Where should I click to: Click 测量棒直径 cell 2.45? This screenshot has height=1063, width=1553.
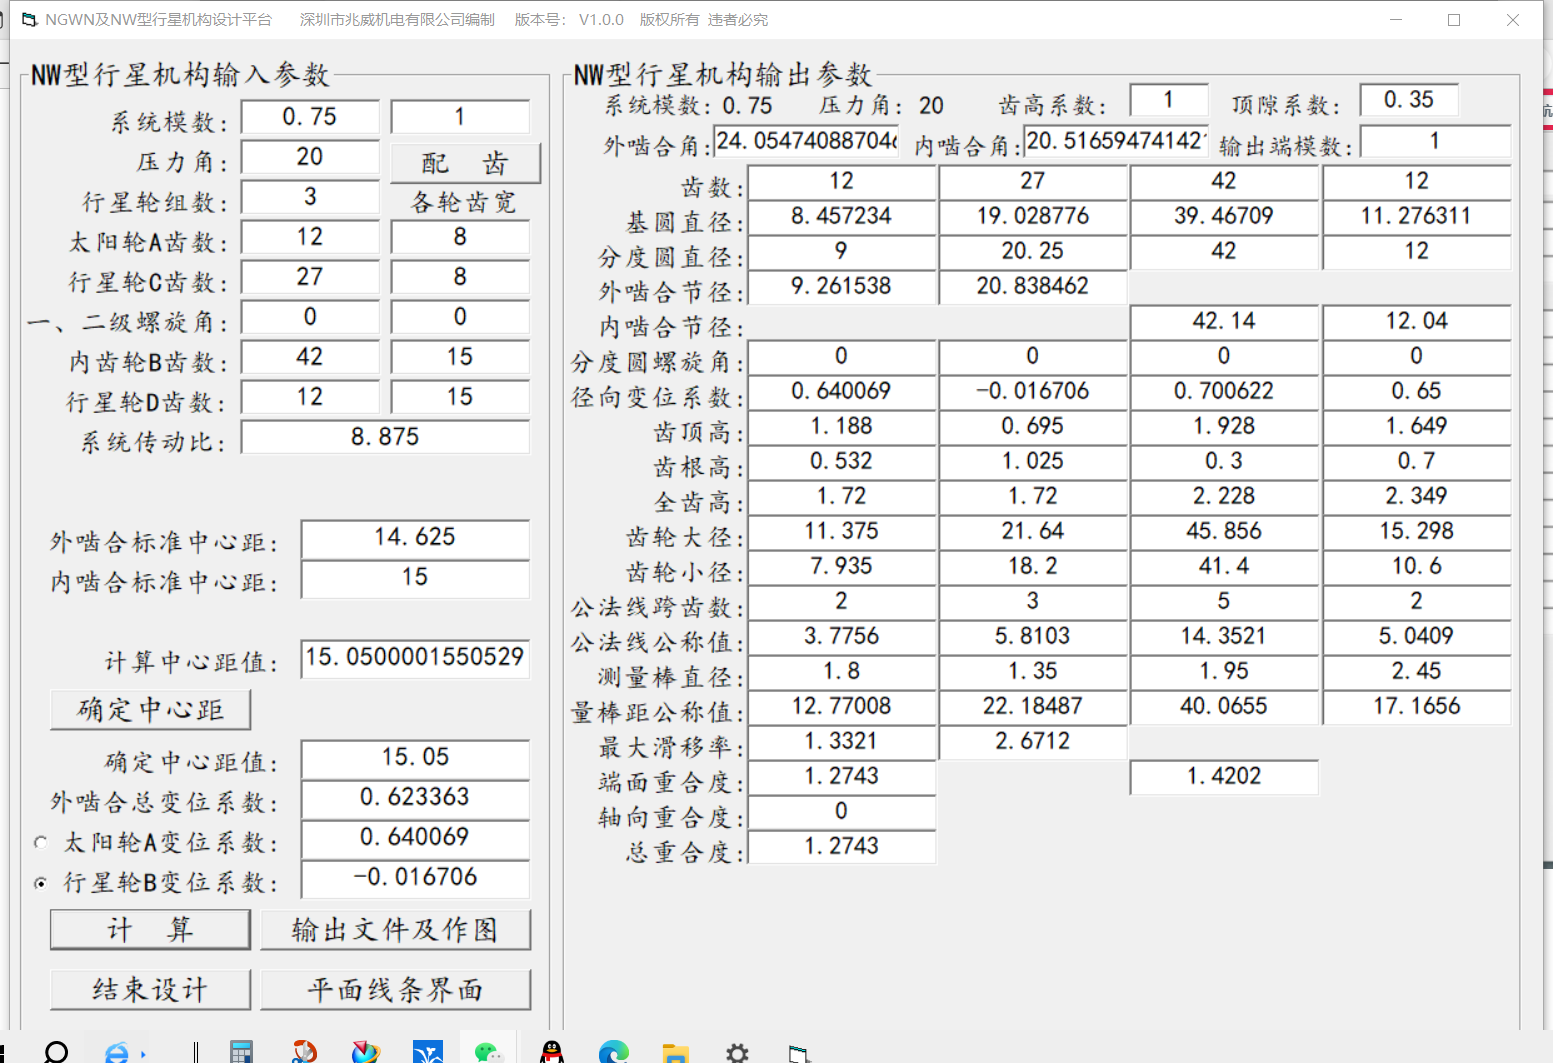(x=1417, y=672)
